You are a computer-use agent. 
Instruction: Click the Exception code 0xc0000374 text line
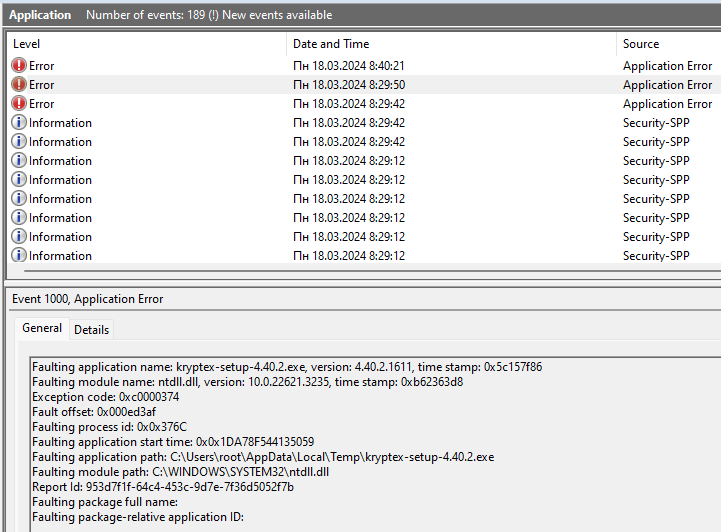pyautogui.click(x=105, y=397)
